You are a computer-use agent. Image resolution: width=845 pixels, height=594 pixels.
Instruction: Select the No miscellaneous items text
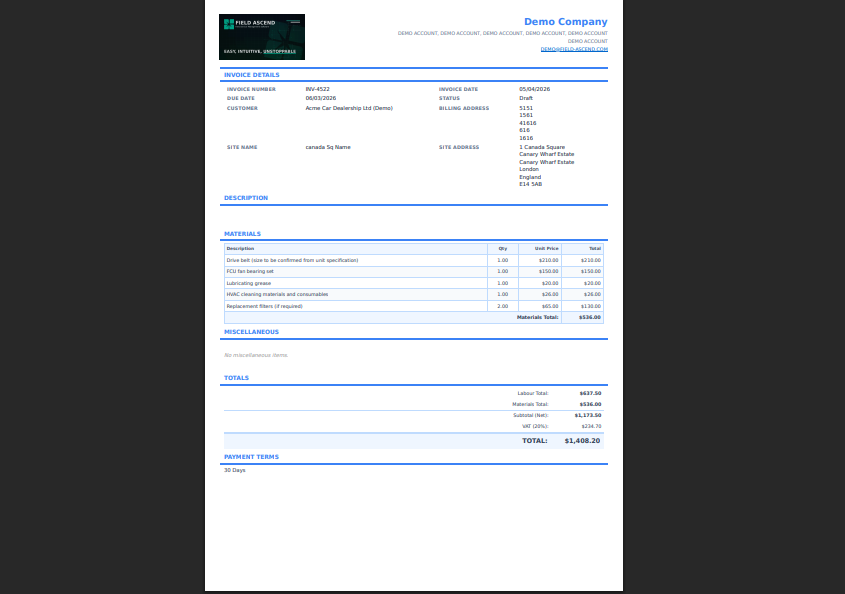click(x=256, y=355)
